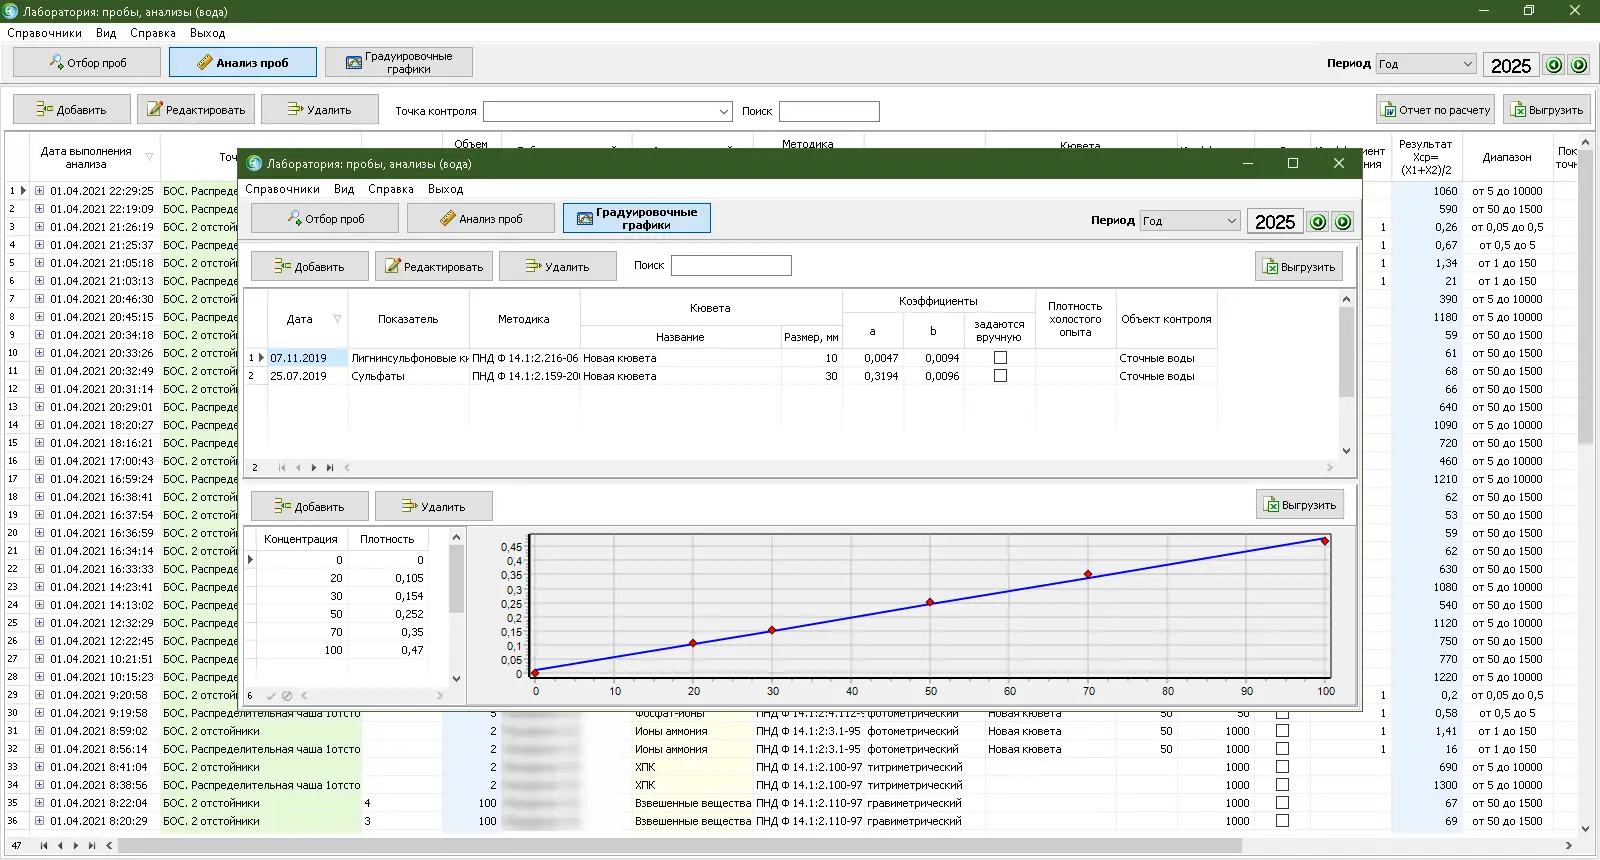Viewport: 1600px width, 860px height.
Task: Click 'Отбор проб' in front window toolbar
Action: coord(324,218)
